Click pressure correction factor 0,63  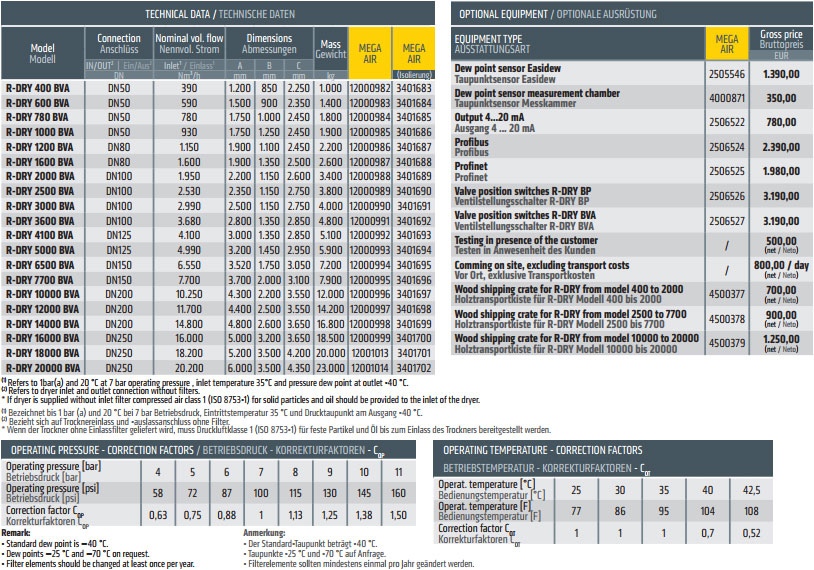pos(158,515)
